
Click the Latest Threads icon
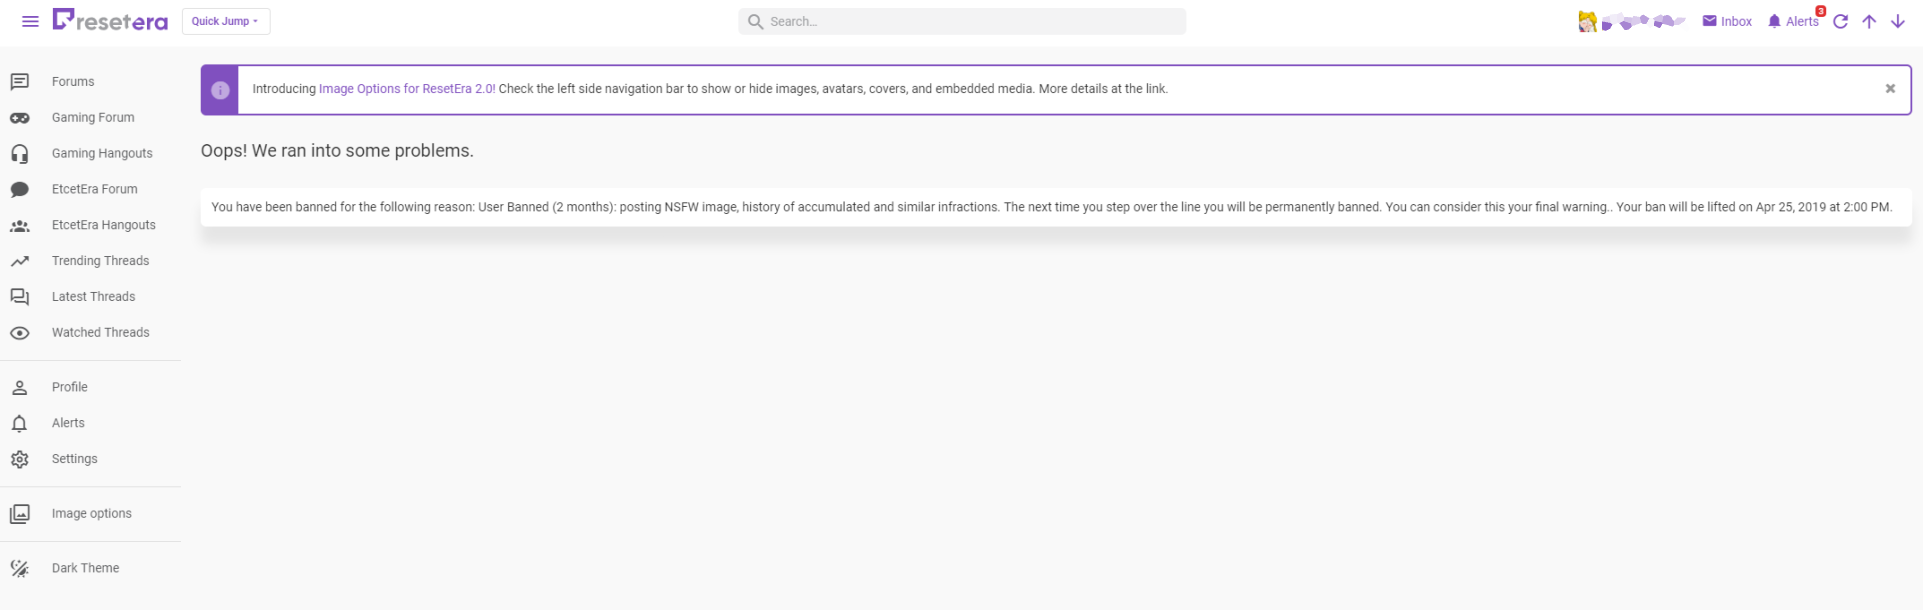tap(20, 297)
